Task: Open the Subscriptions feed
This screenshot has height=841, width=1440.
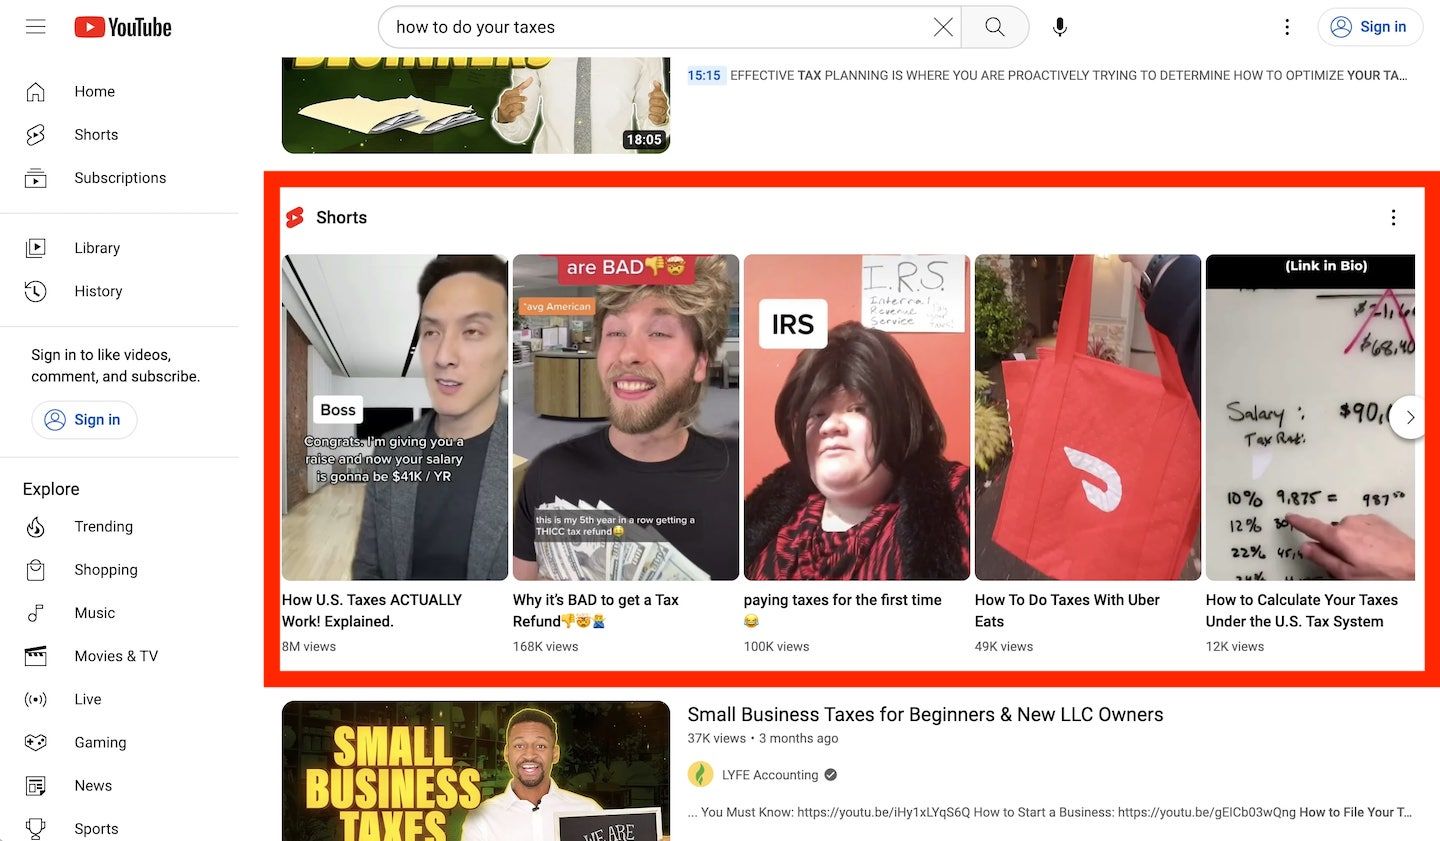Action: (120, 177)
